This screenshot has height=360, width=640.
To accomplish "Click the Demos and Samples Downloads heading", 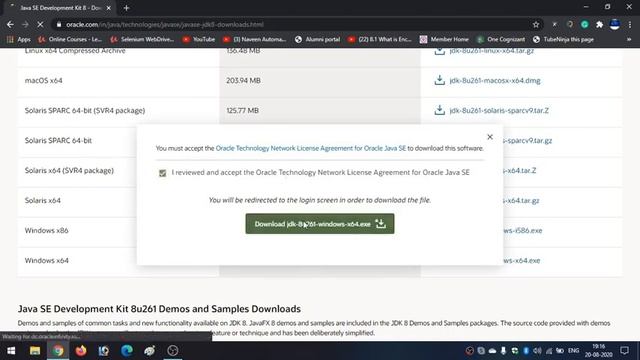I will point(159,309).
